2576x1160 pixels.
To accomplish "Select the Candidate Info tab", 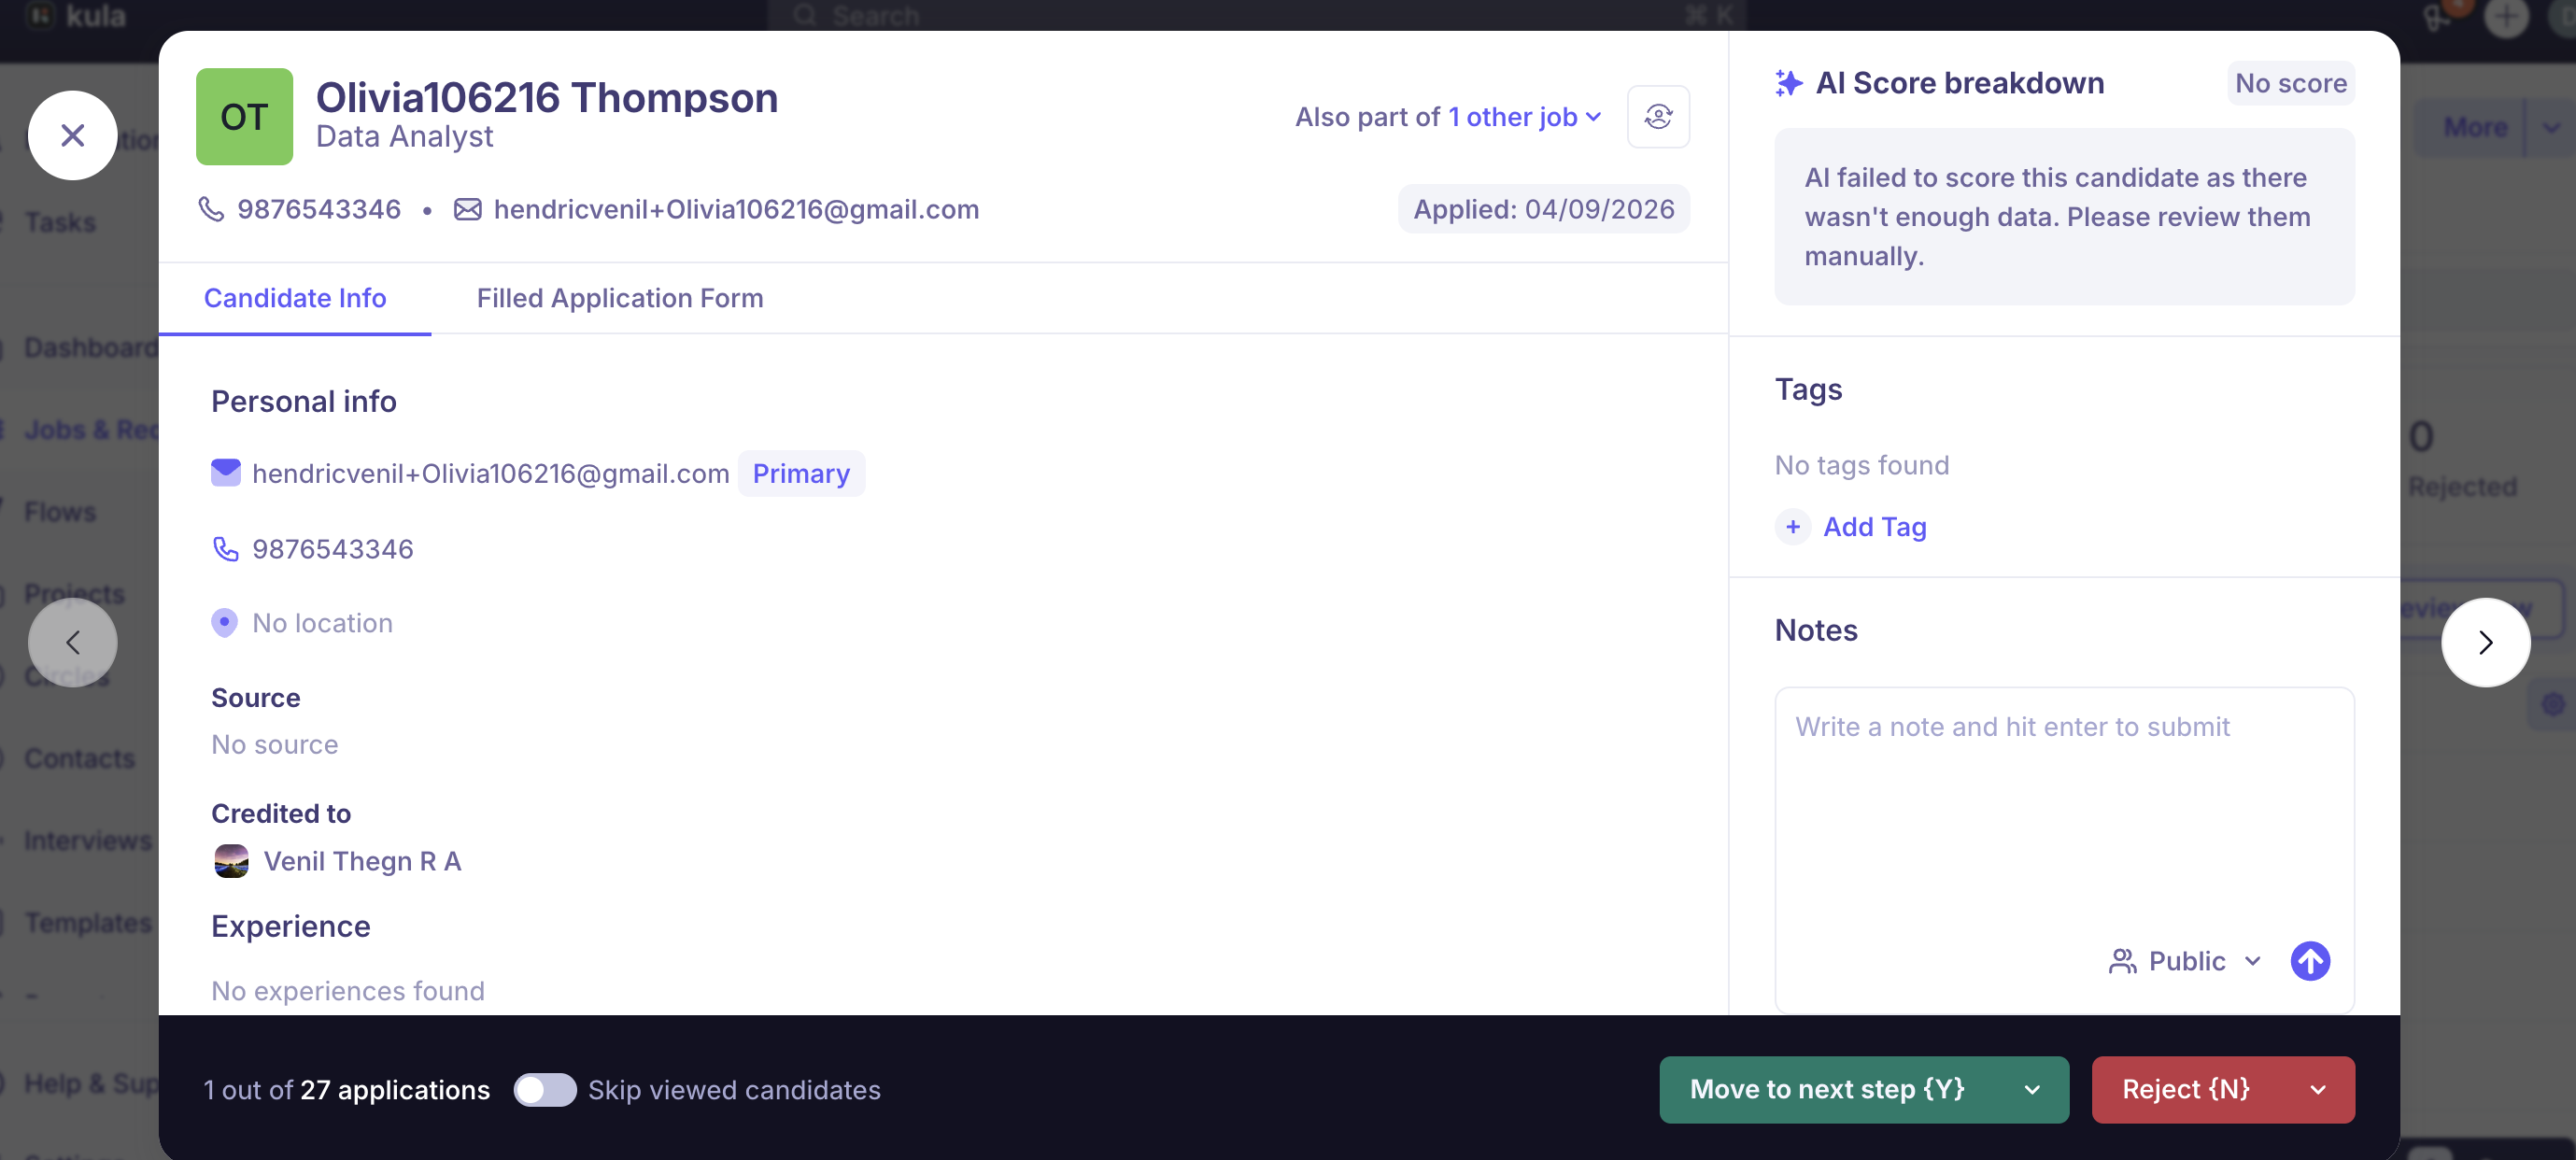I will [x=295, y=298].
